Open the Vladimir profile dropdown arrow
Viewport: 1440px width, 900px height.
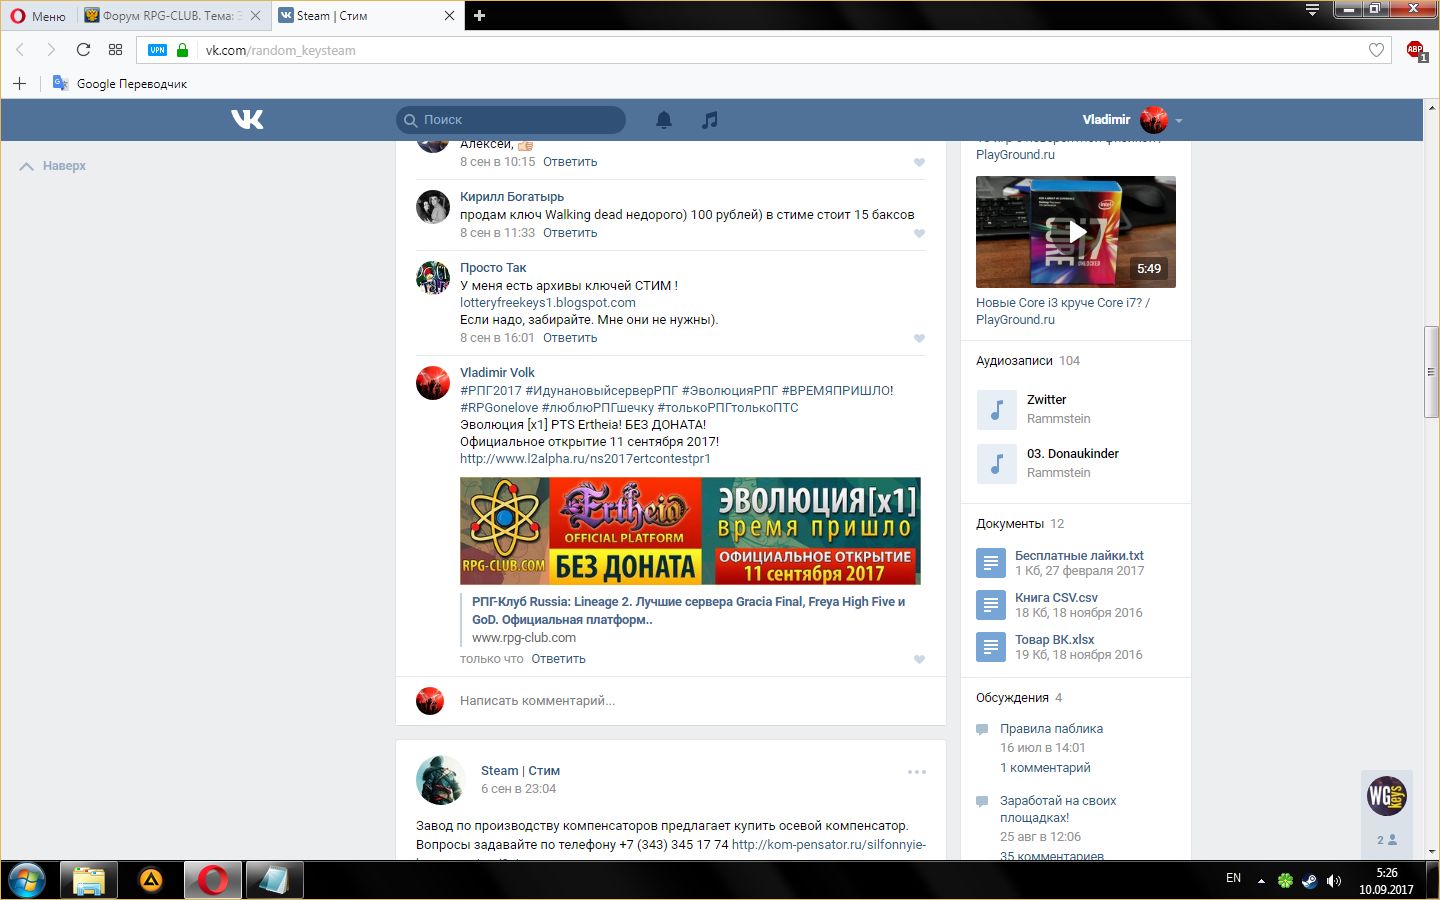pos(1179,120)
